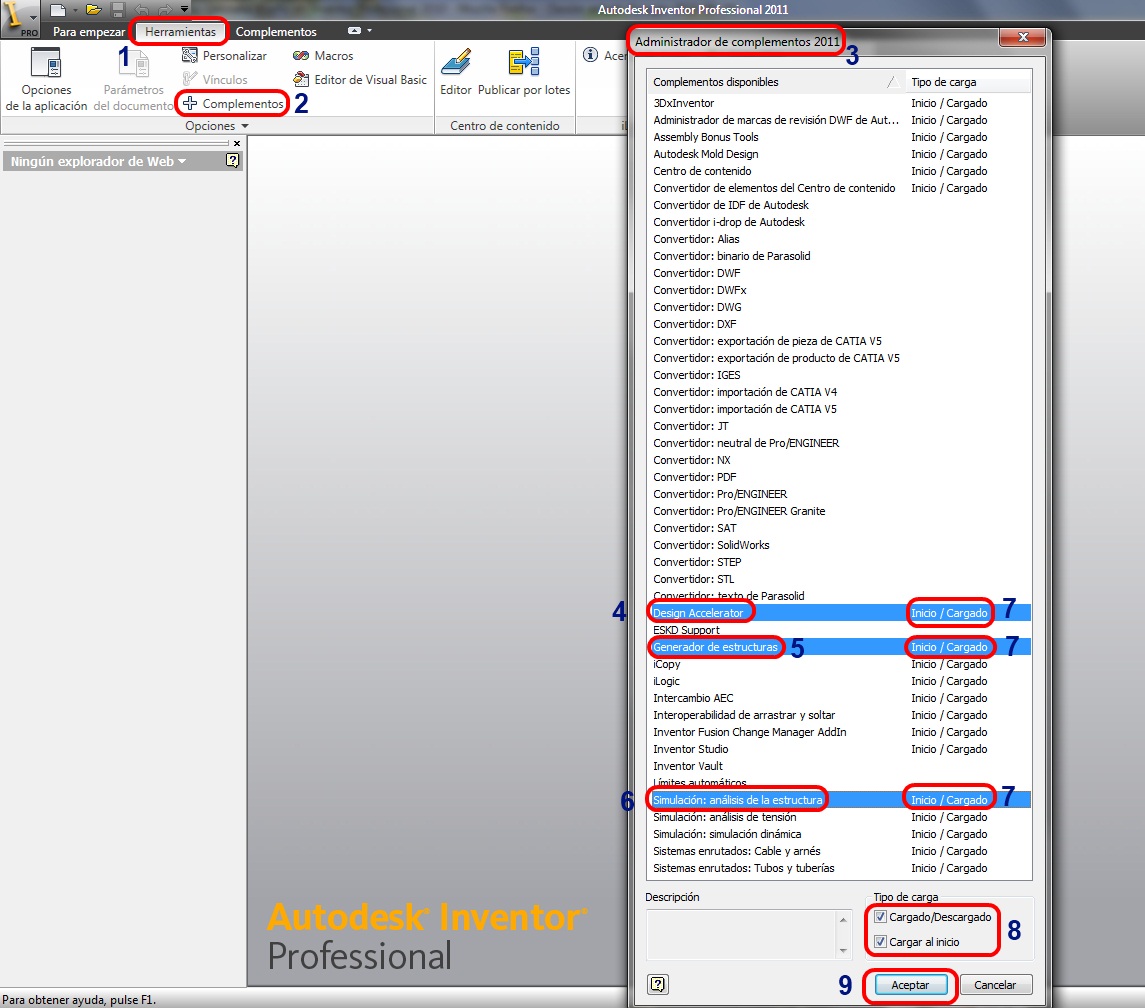Open the Macros tool
The height and width of the screenshot is (1008, 1145).
click(x=323, y=56)
